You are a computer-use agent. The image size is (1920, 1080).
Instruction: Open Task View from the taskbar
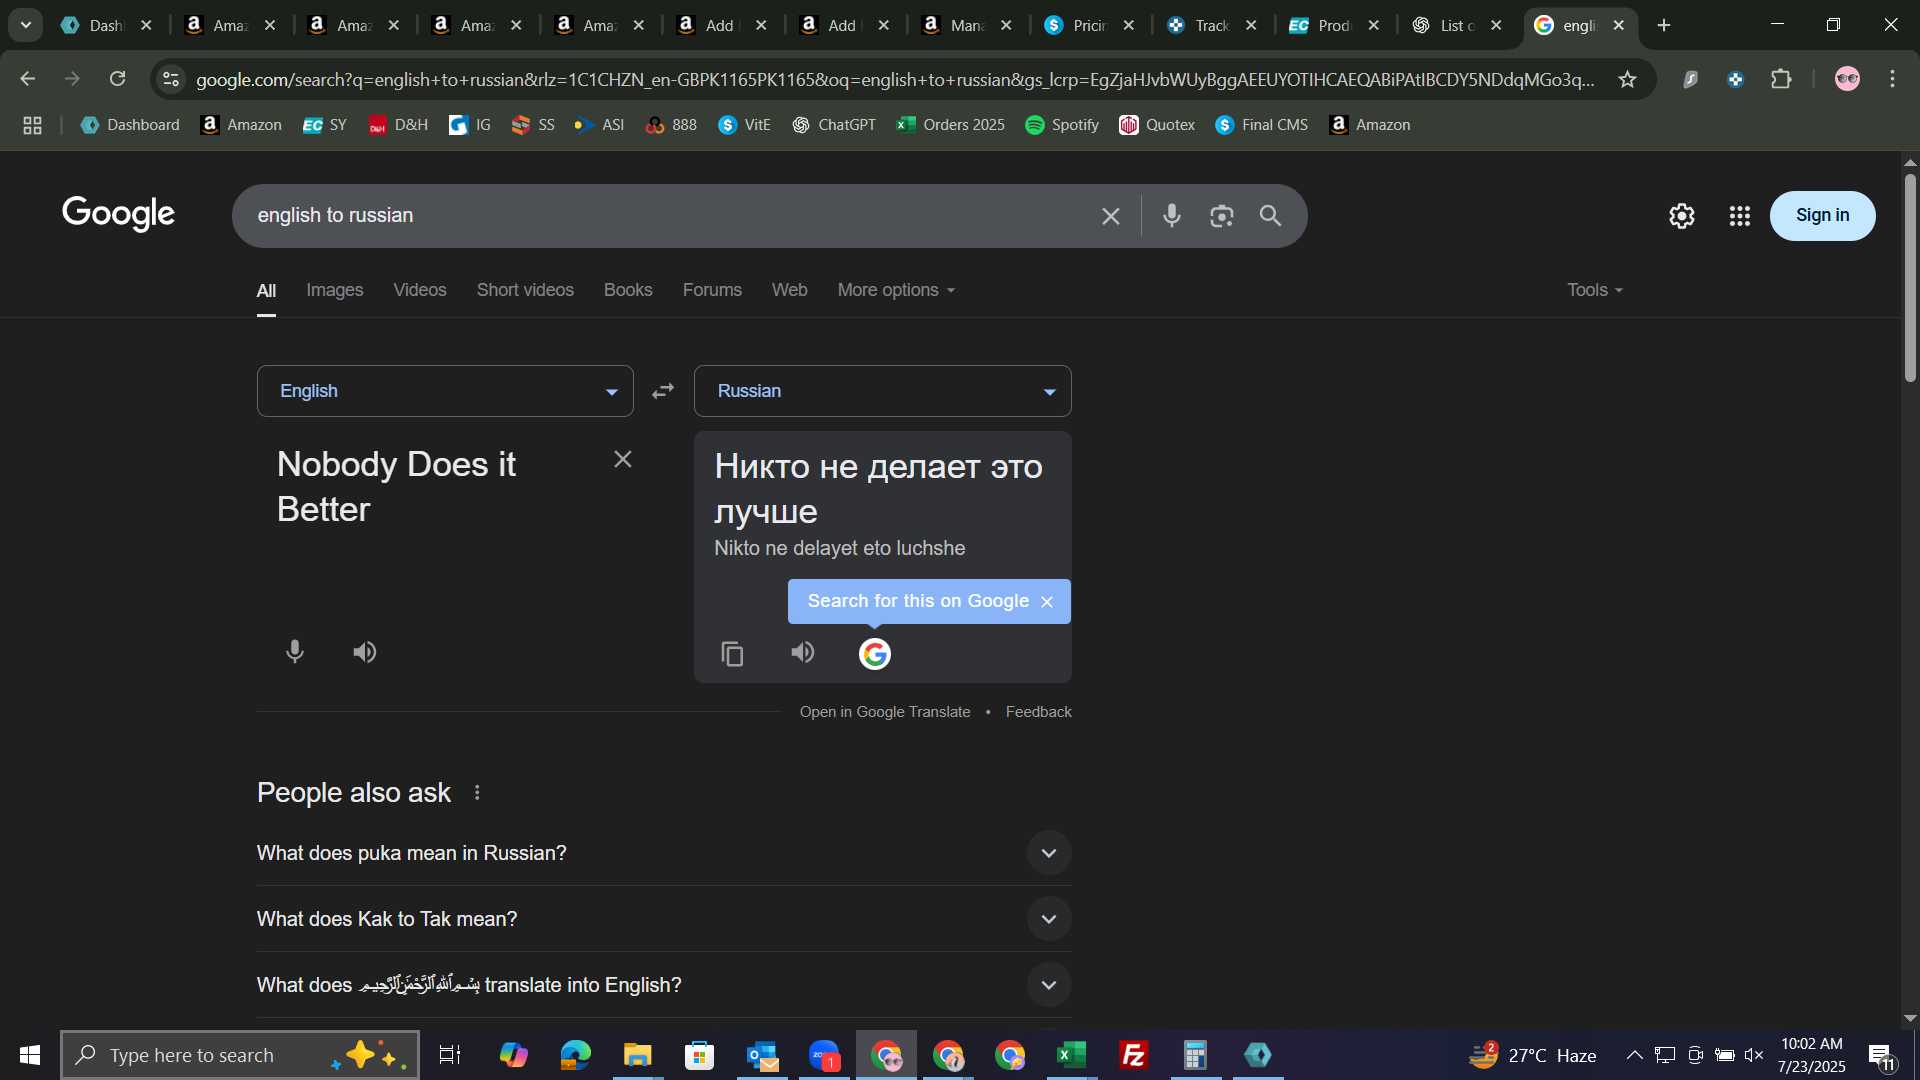pyautogui.click(x=450, y=1055)
